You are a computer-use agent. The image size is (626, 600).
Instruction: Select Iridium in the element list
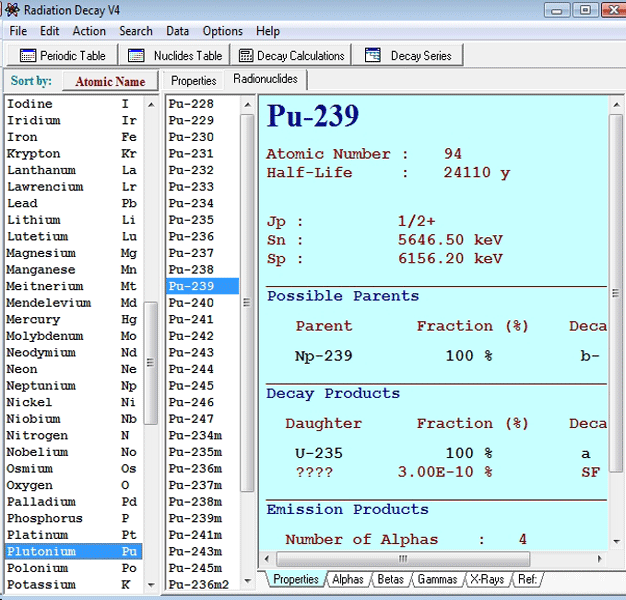[x=73, y=120]
